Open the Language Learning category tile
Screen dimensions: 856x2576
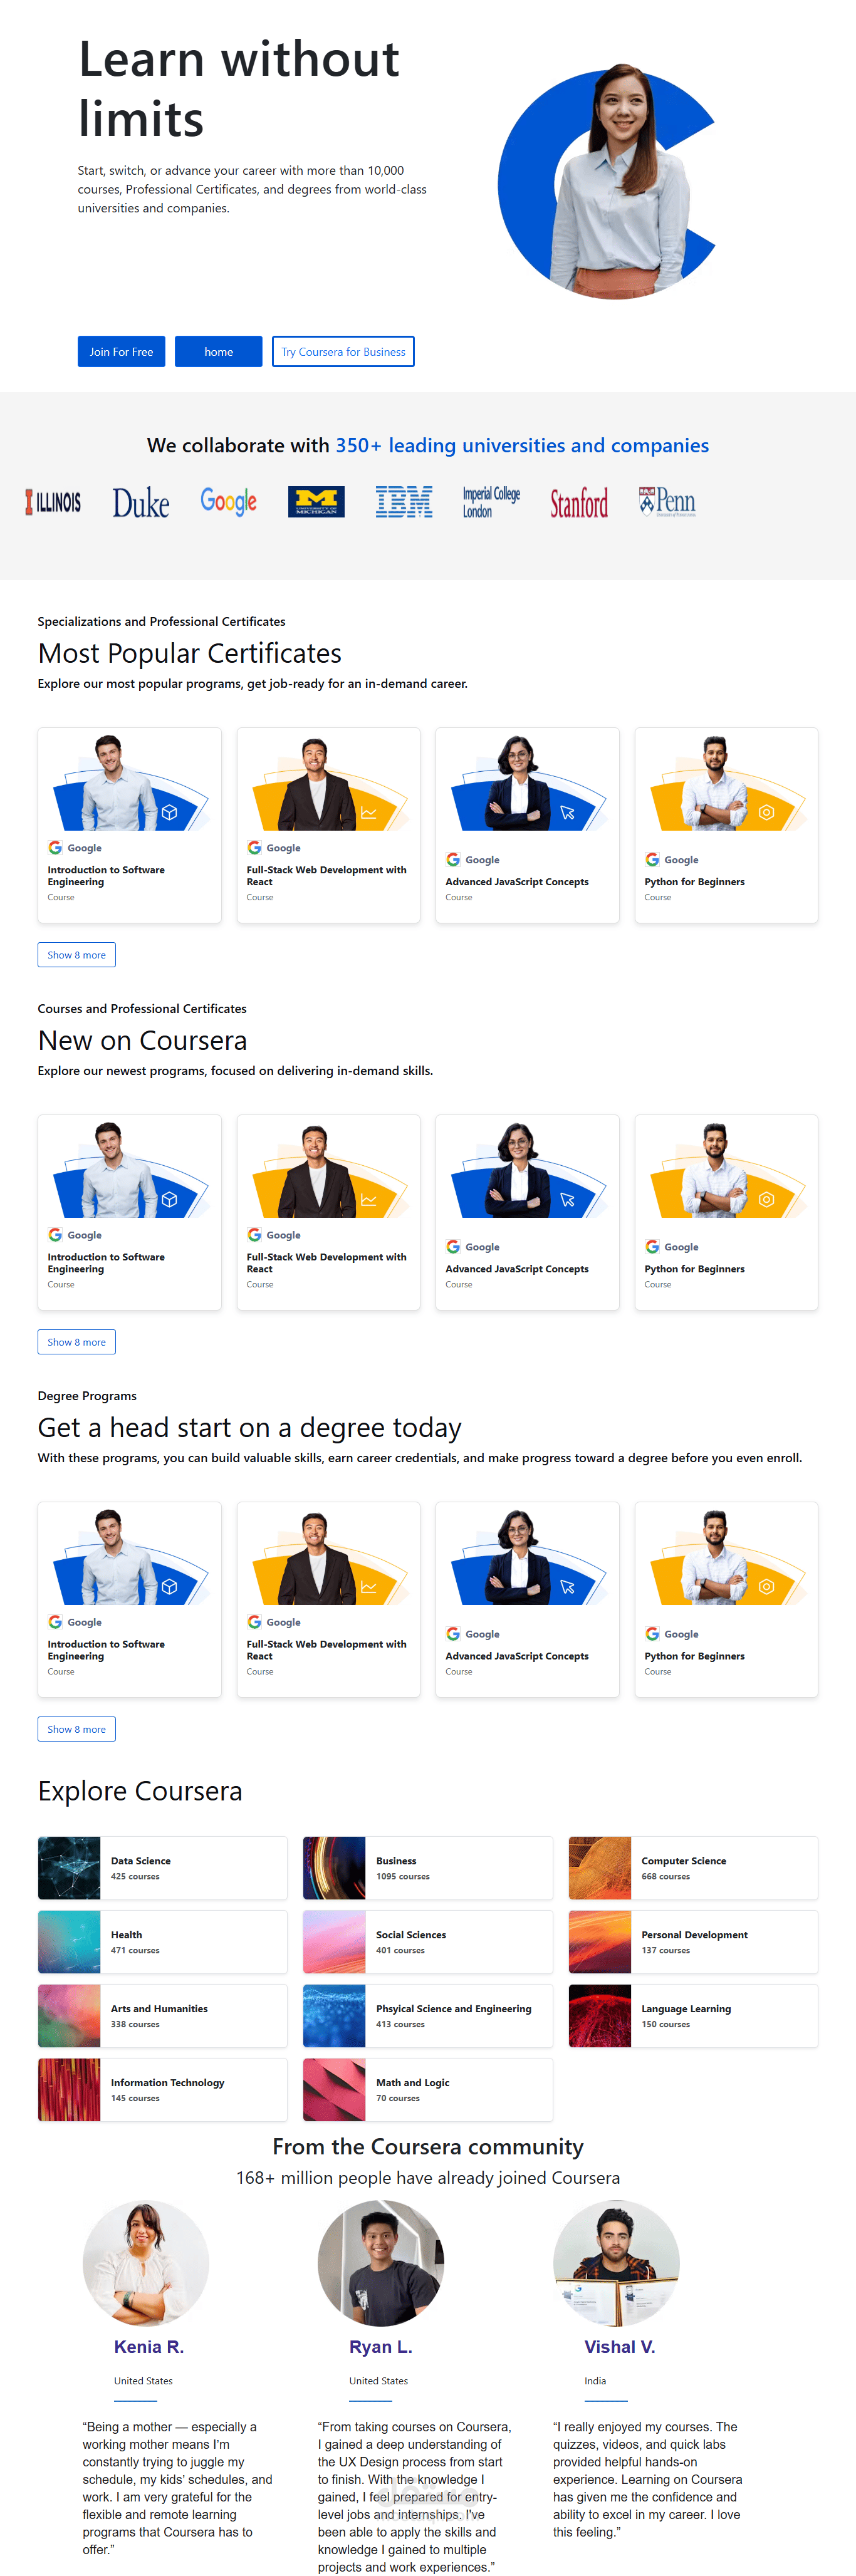tap(693, 2016)
